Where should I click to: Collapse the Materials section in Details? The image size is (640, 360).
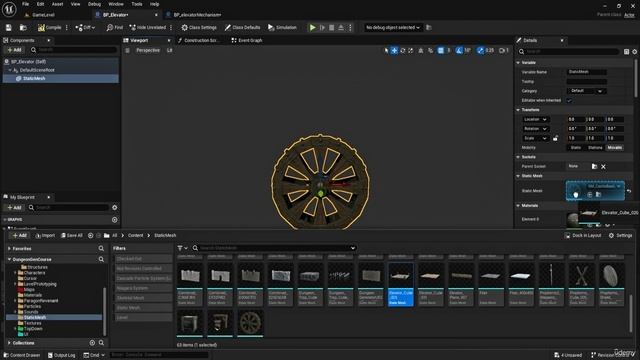pyautogui.click(x=518, y=205)
